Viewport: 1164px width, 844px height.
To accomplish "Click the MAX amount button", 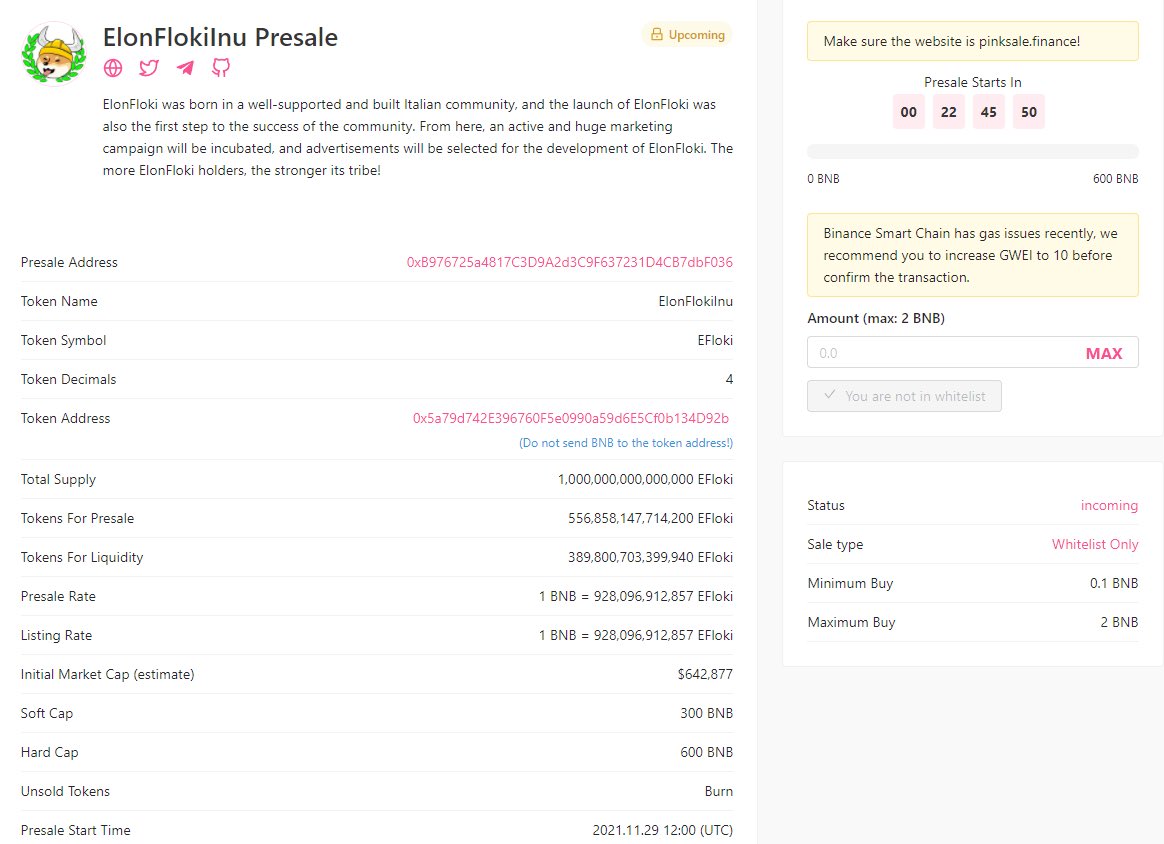I will (1104, 352).
